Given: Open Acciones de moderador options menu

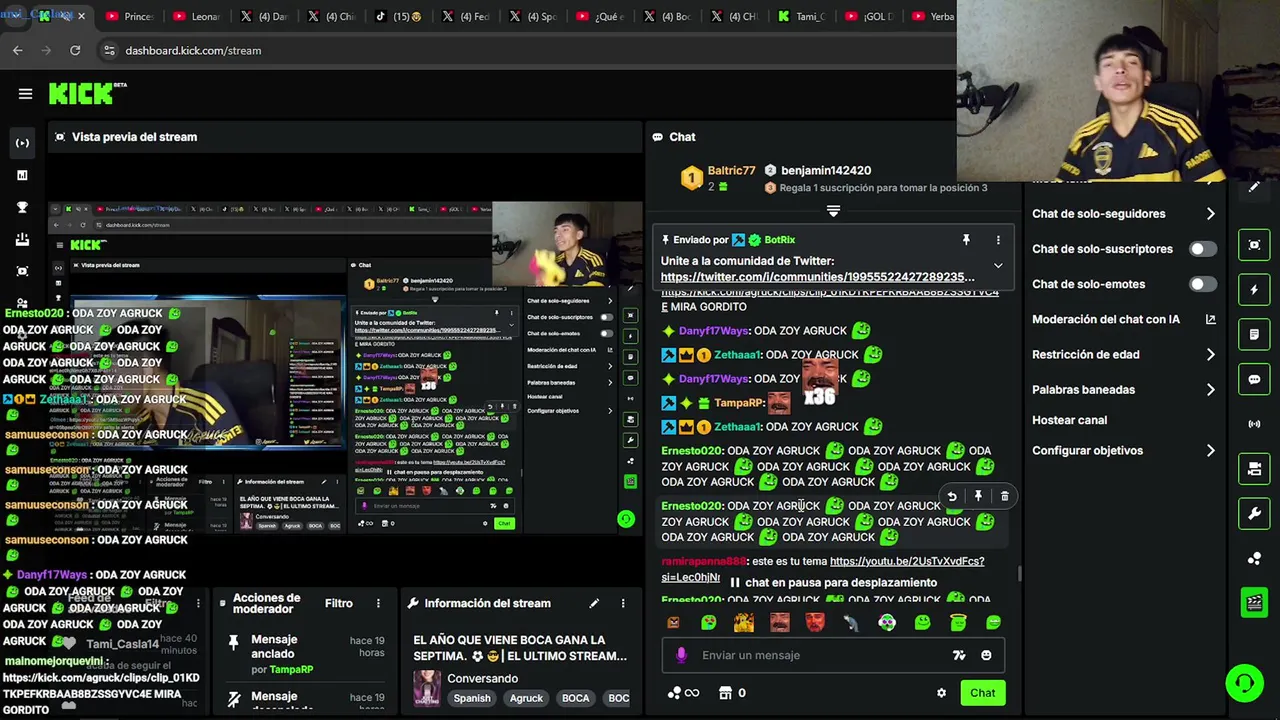Looking at the screenshot, I should [x=378, y=603].
